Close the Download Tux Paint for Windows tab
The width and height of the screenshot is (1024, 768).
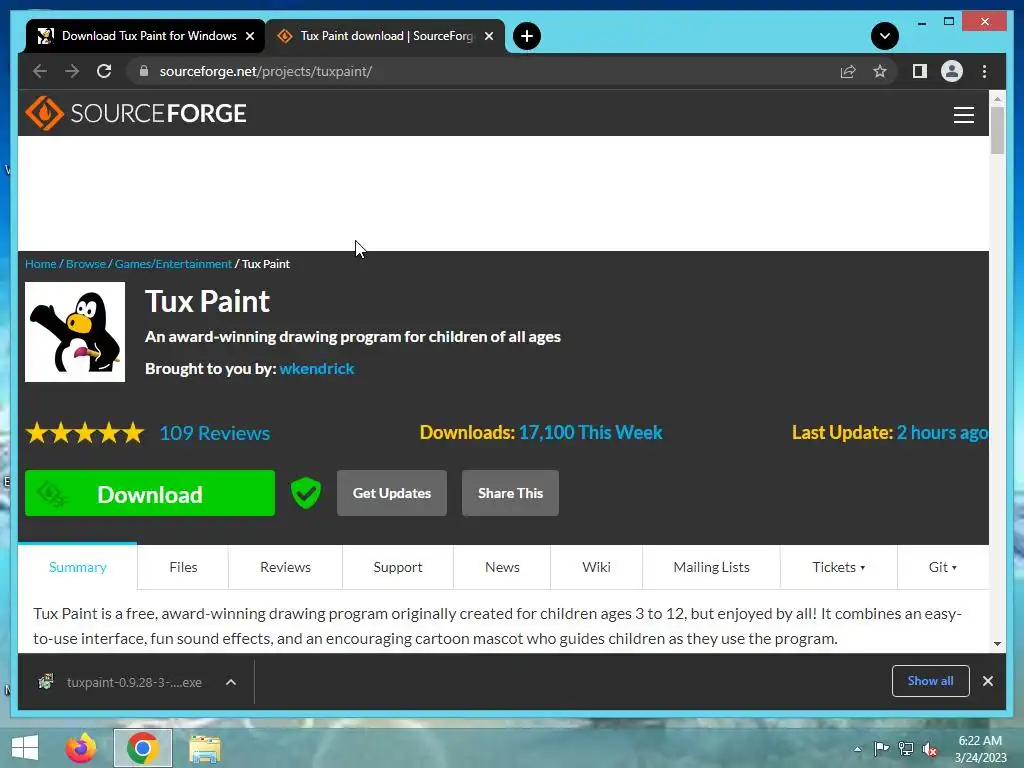click(x=249, y=36)
